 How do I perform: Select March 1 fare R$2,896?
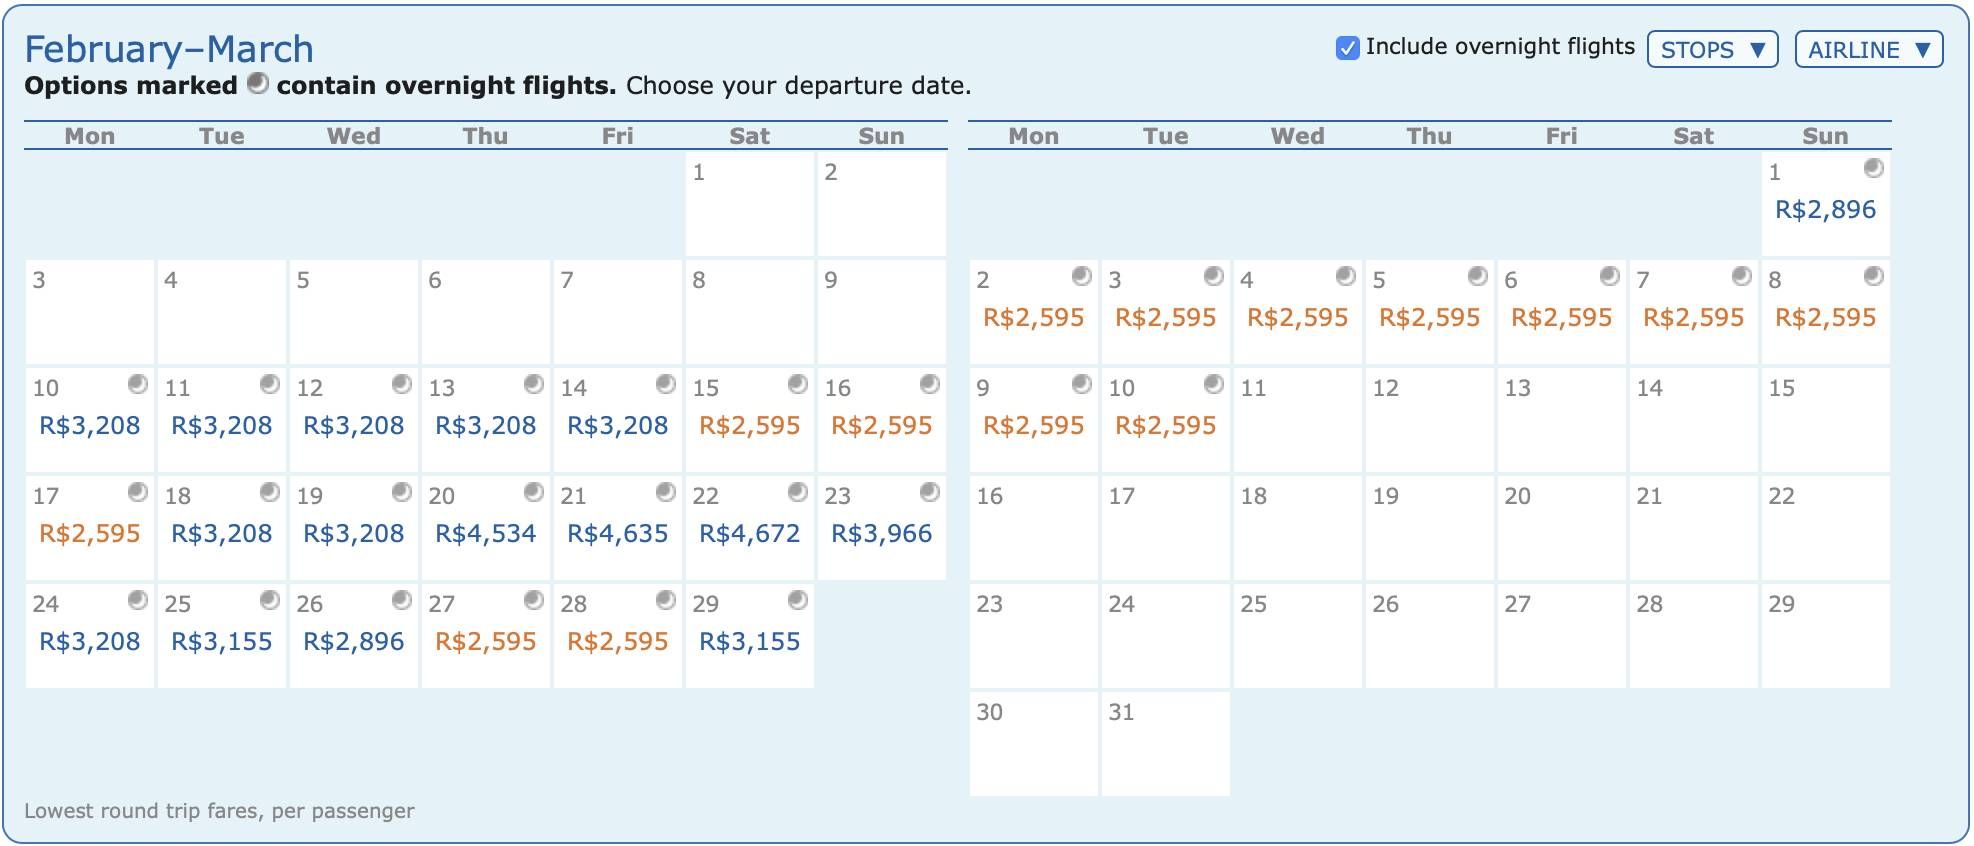[1826, 210]
